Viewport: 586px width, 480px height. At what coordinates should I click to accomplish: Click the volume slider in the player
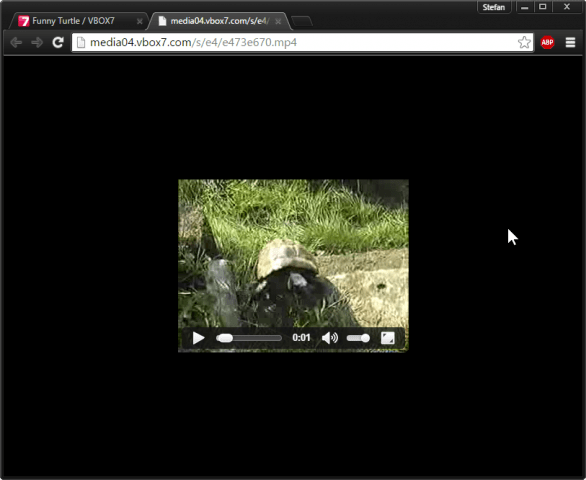pos(358,338)
